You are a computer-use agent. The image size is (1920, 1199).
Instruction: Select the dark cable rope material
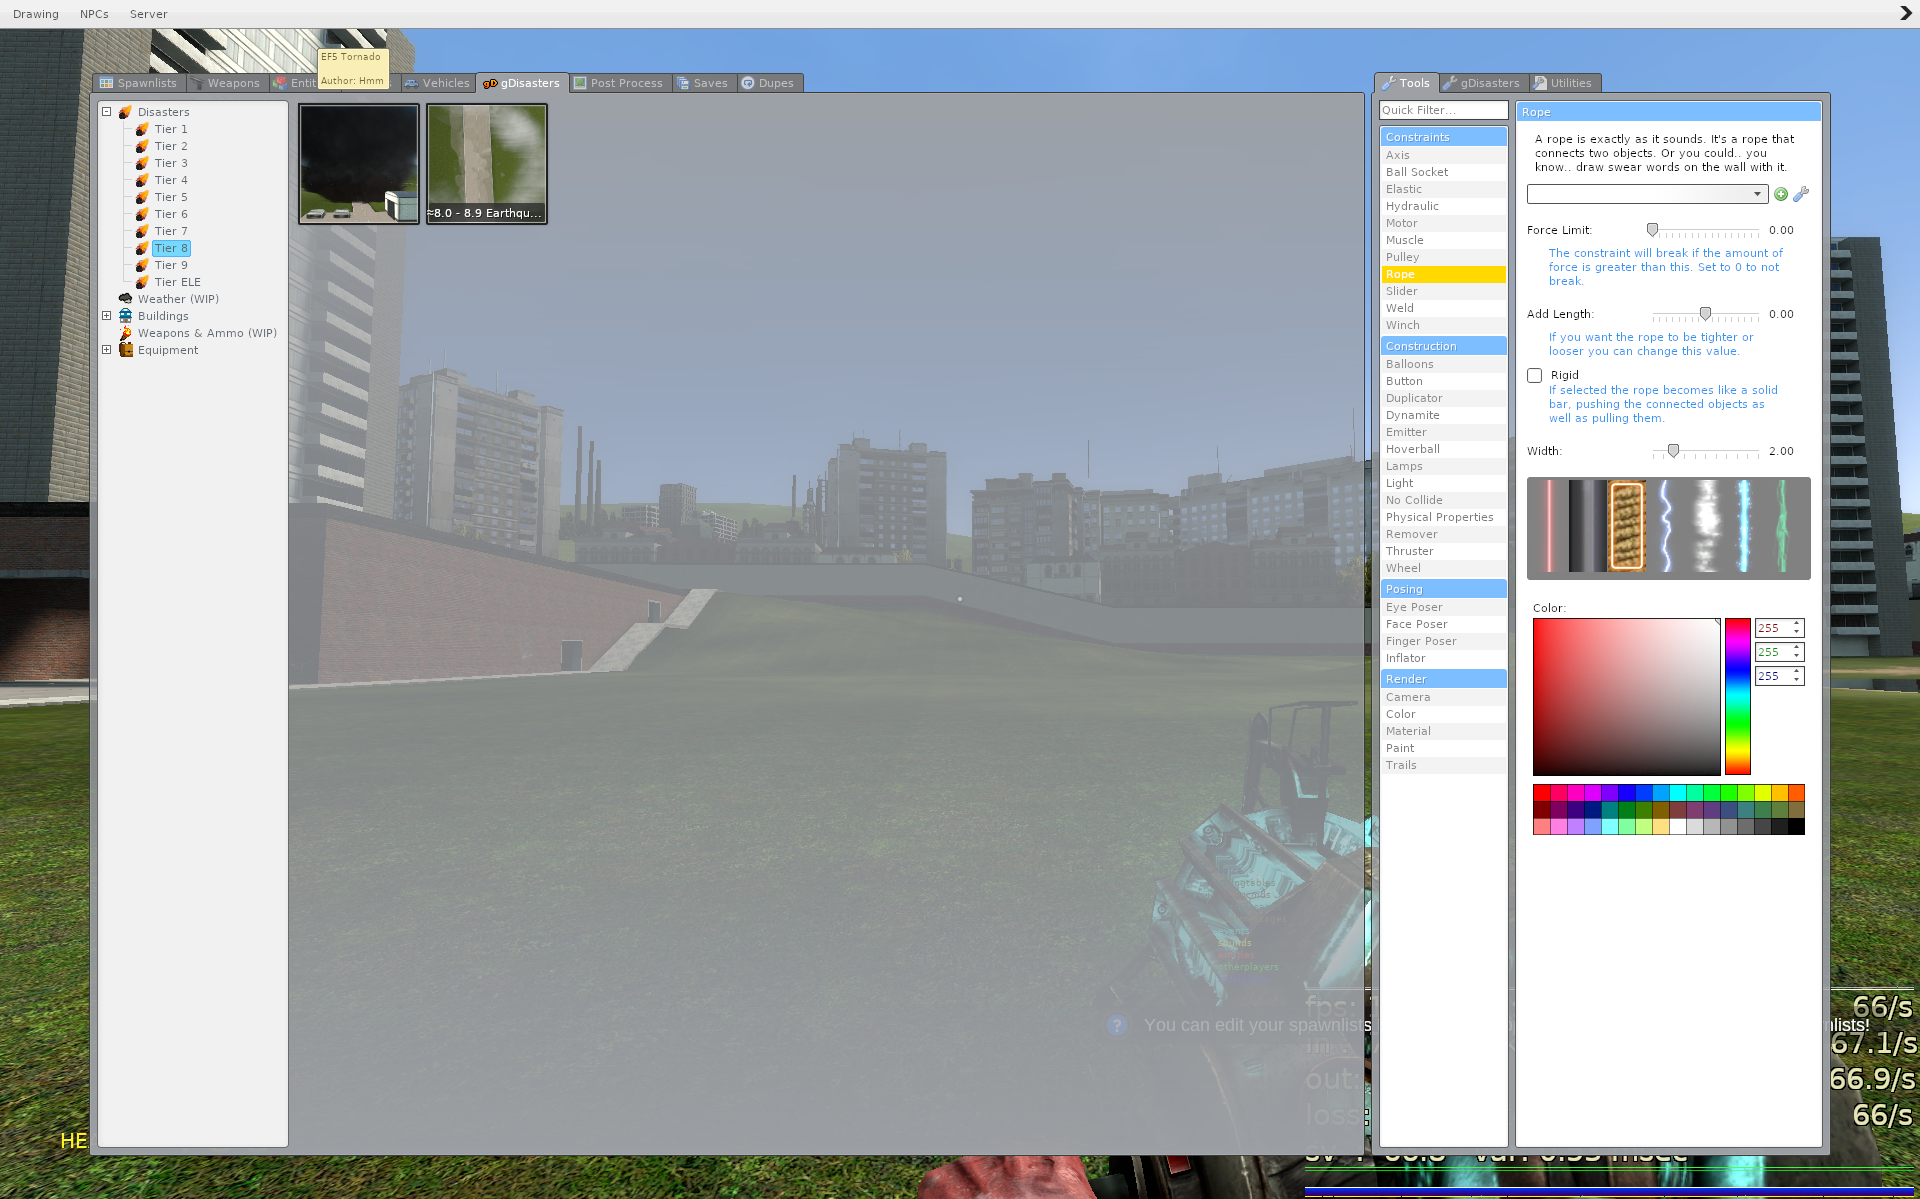[1588, 526]
